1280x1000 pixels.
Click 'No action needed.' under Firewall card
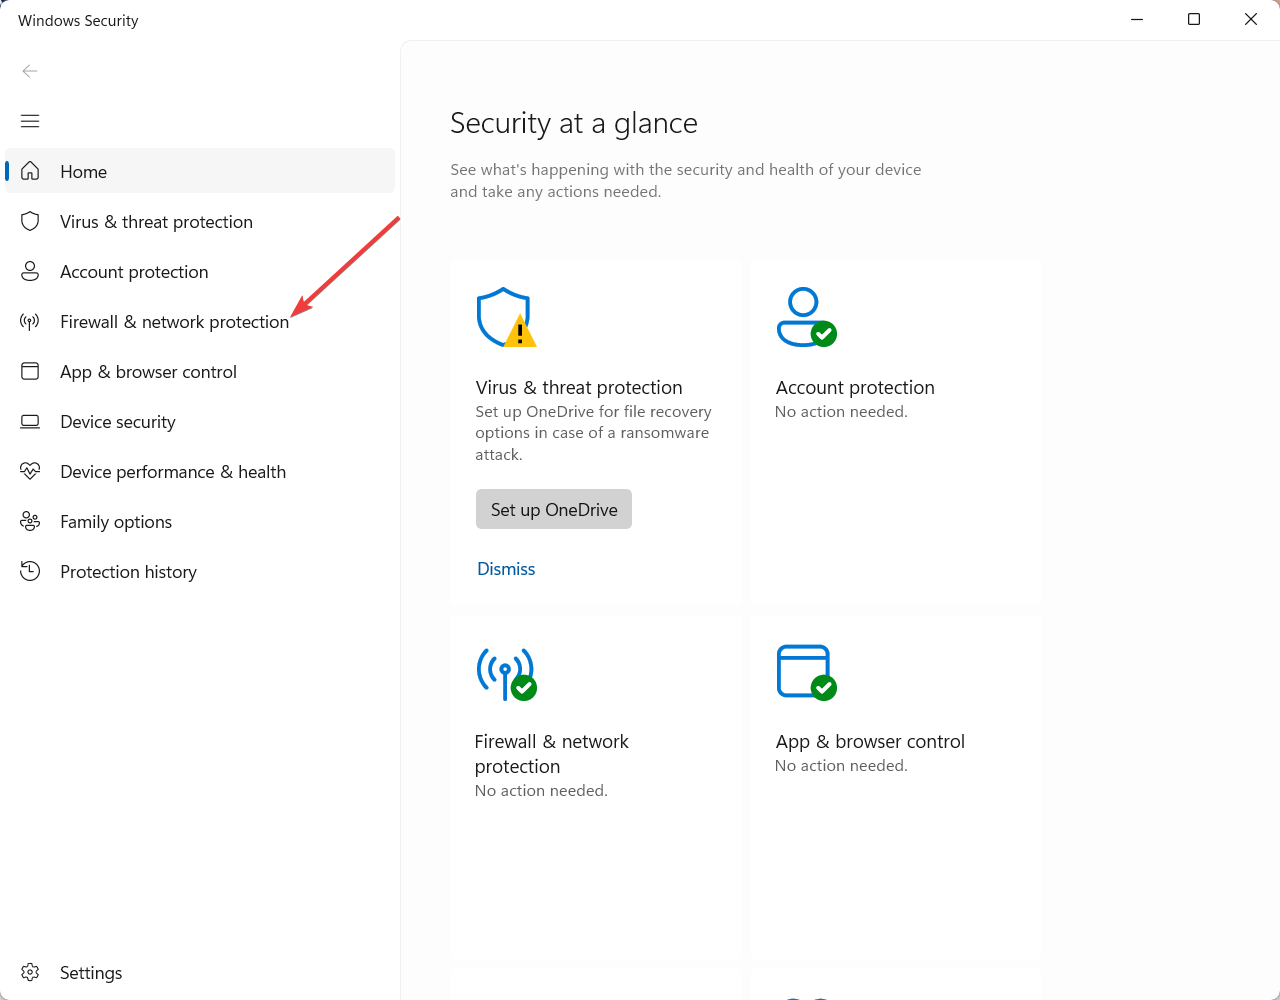click(x=541, y=790)
